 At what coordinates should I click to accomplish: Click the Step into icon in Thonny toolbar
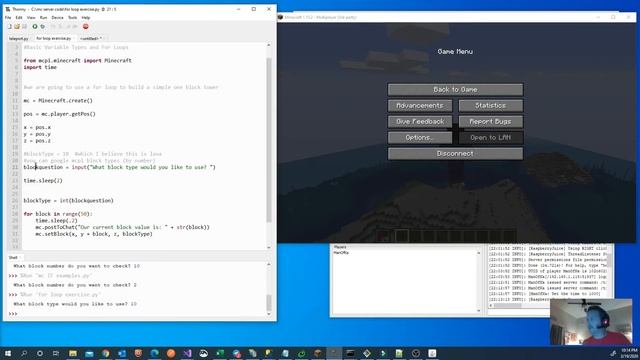(60, 27)
